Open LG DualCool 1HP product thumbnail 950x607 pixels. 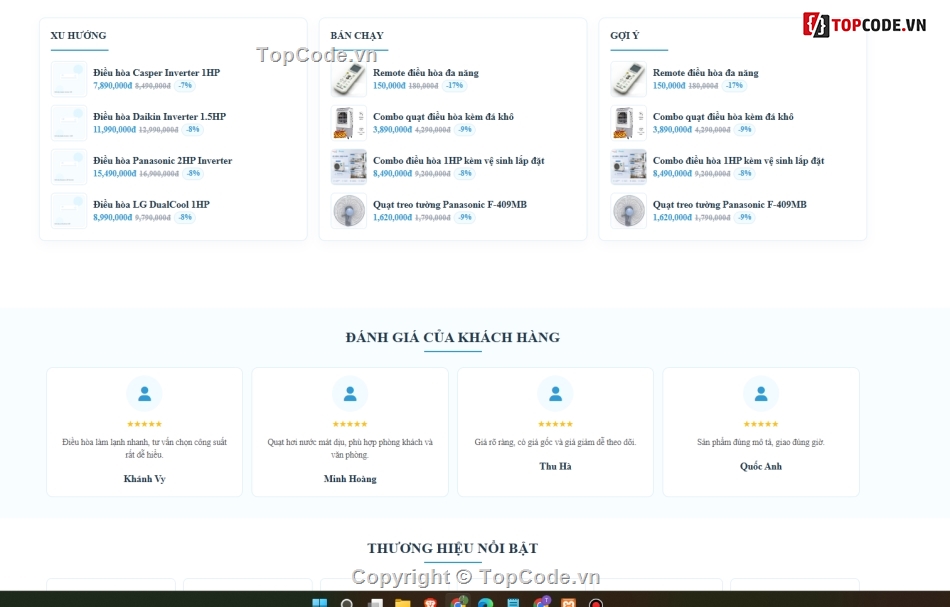(69, 211)
